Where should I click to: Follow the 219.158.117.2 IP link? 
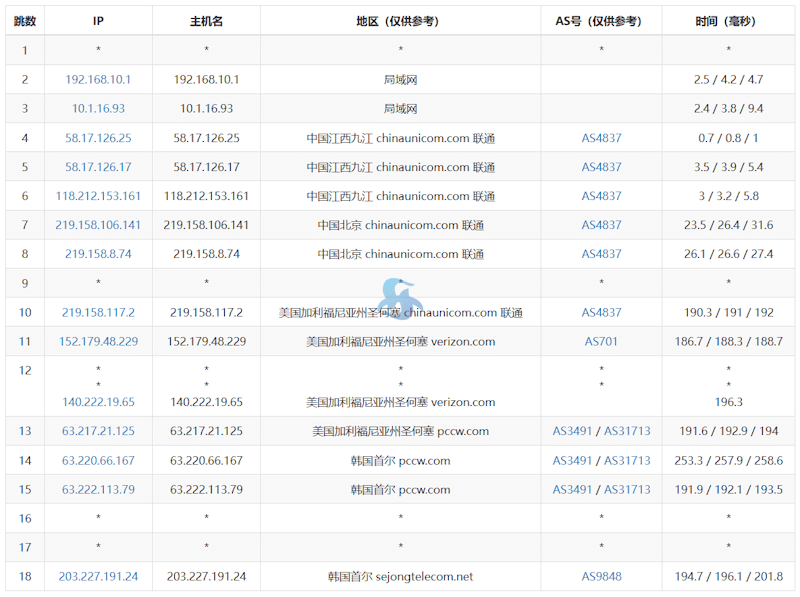click(98, 312)
